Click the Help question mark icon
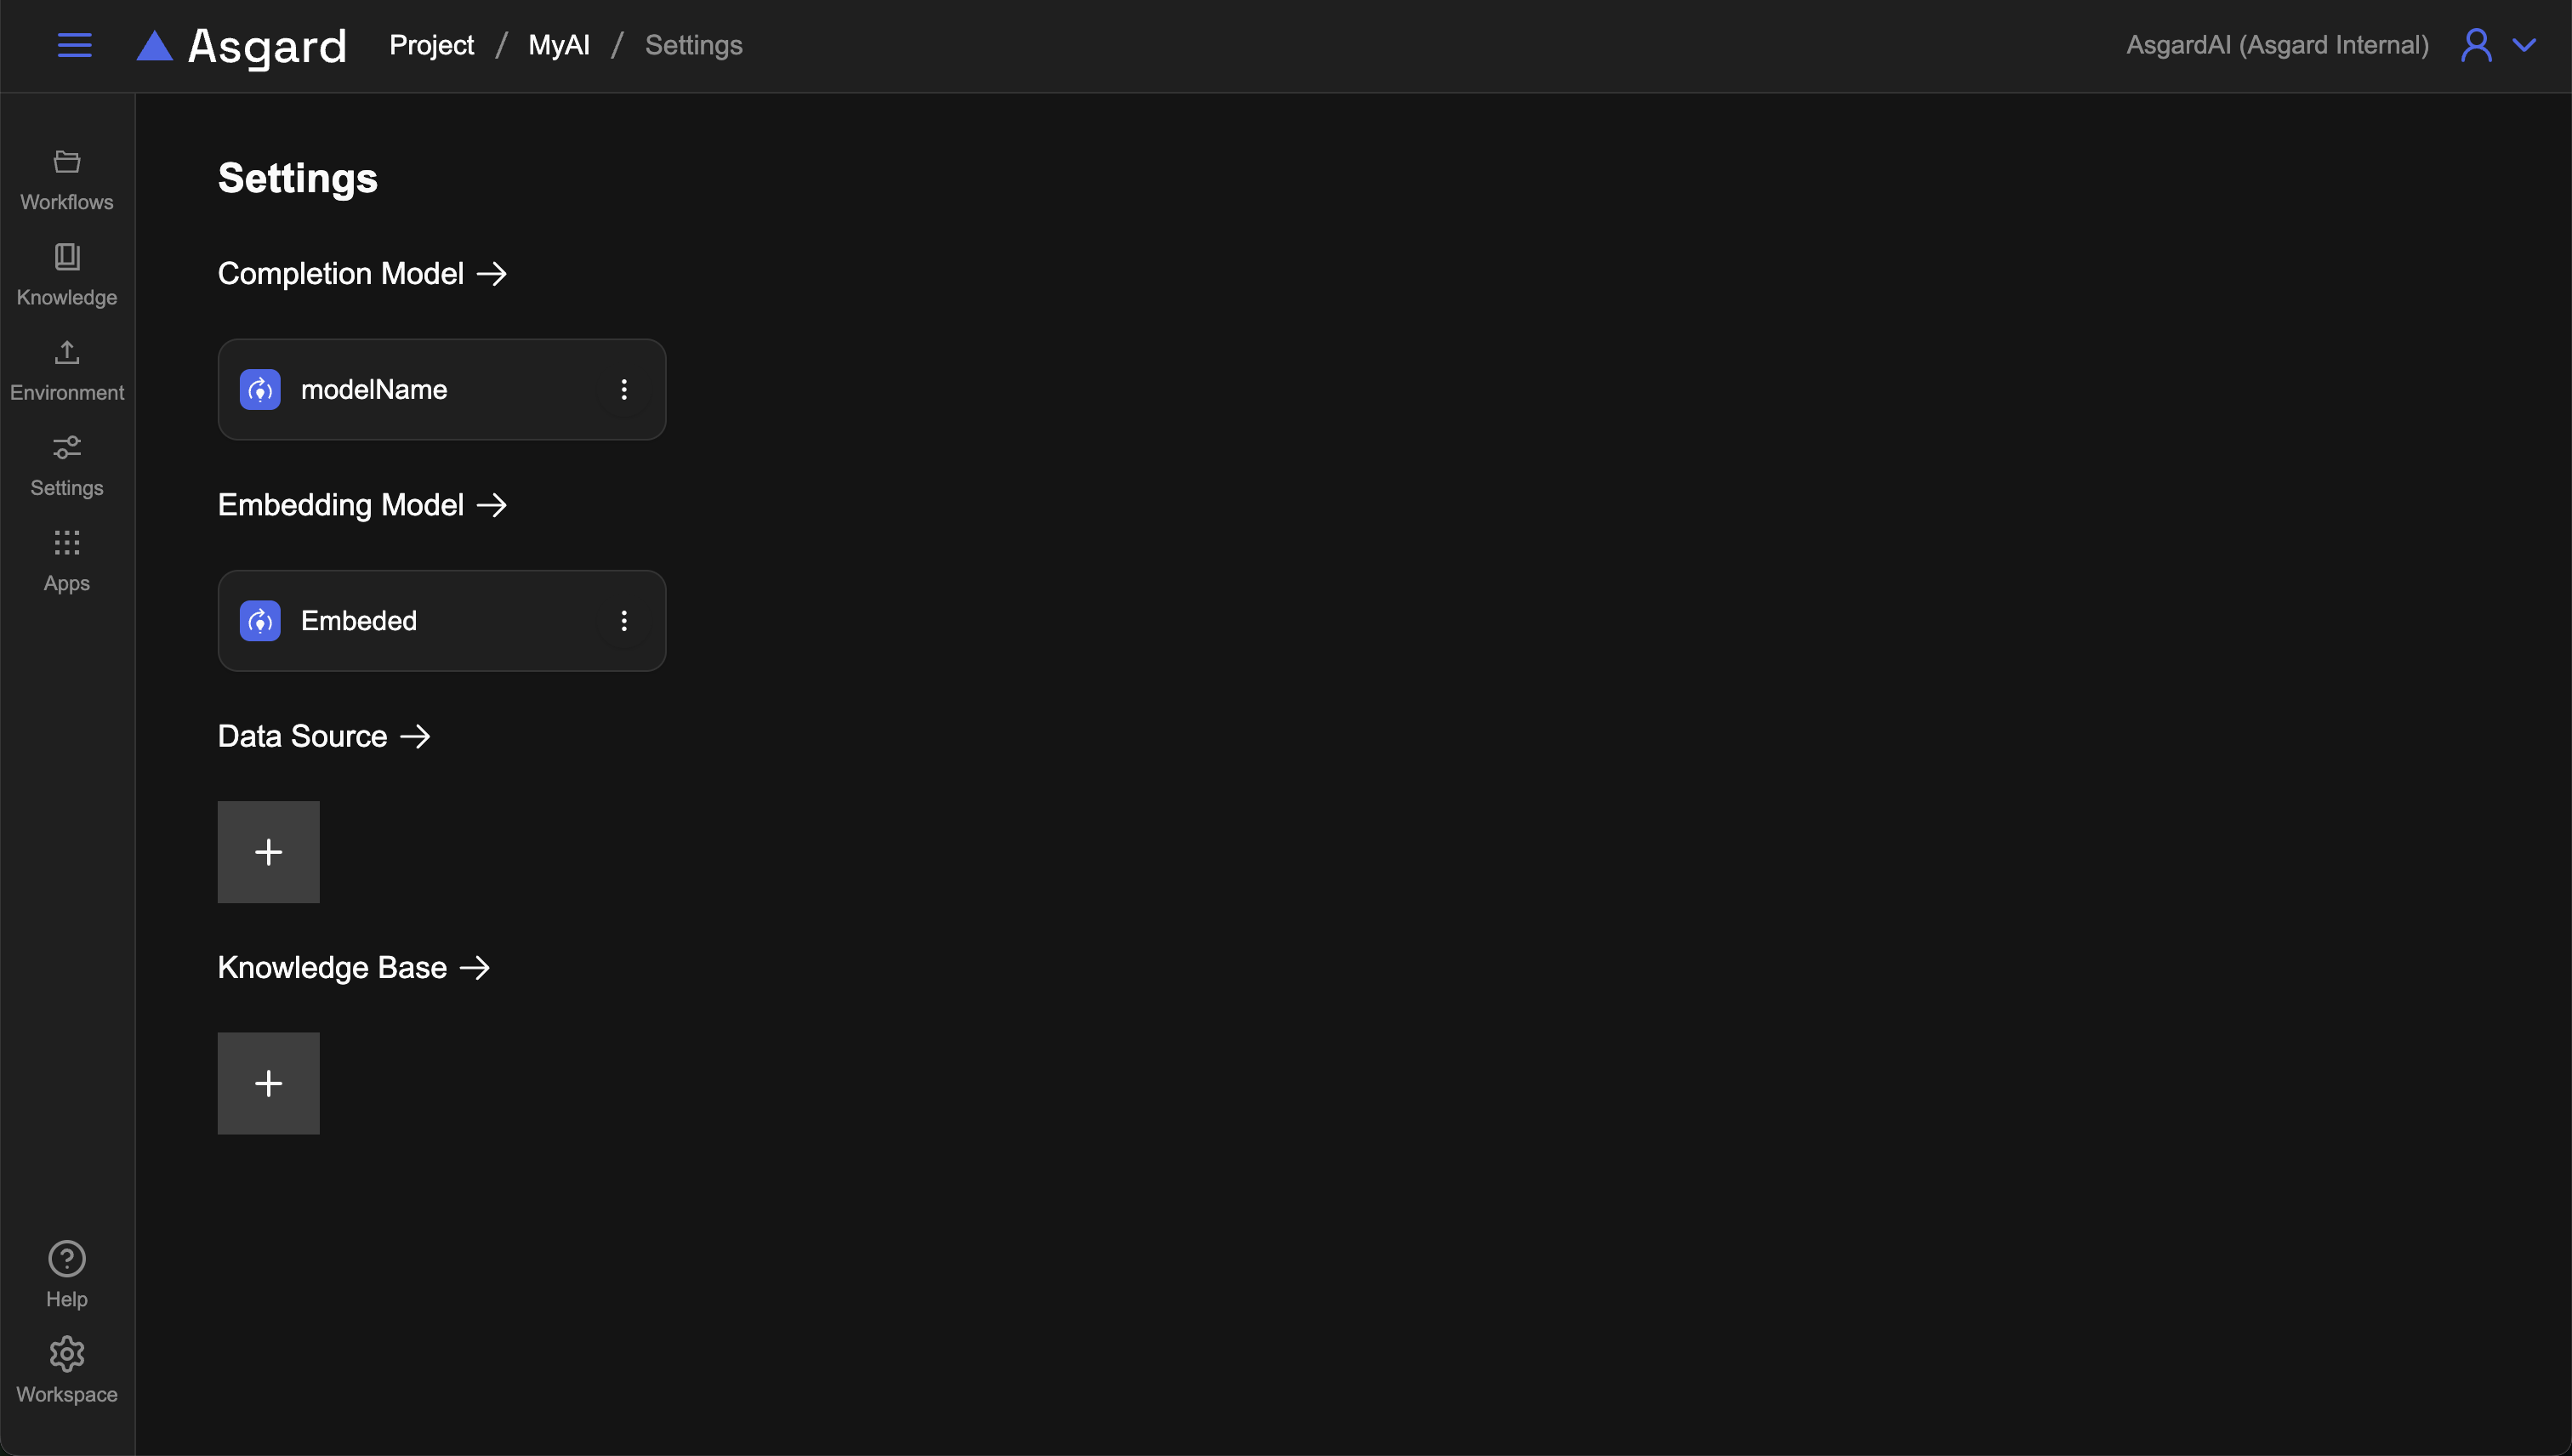2572x1456 pixels. point(67,1258)
